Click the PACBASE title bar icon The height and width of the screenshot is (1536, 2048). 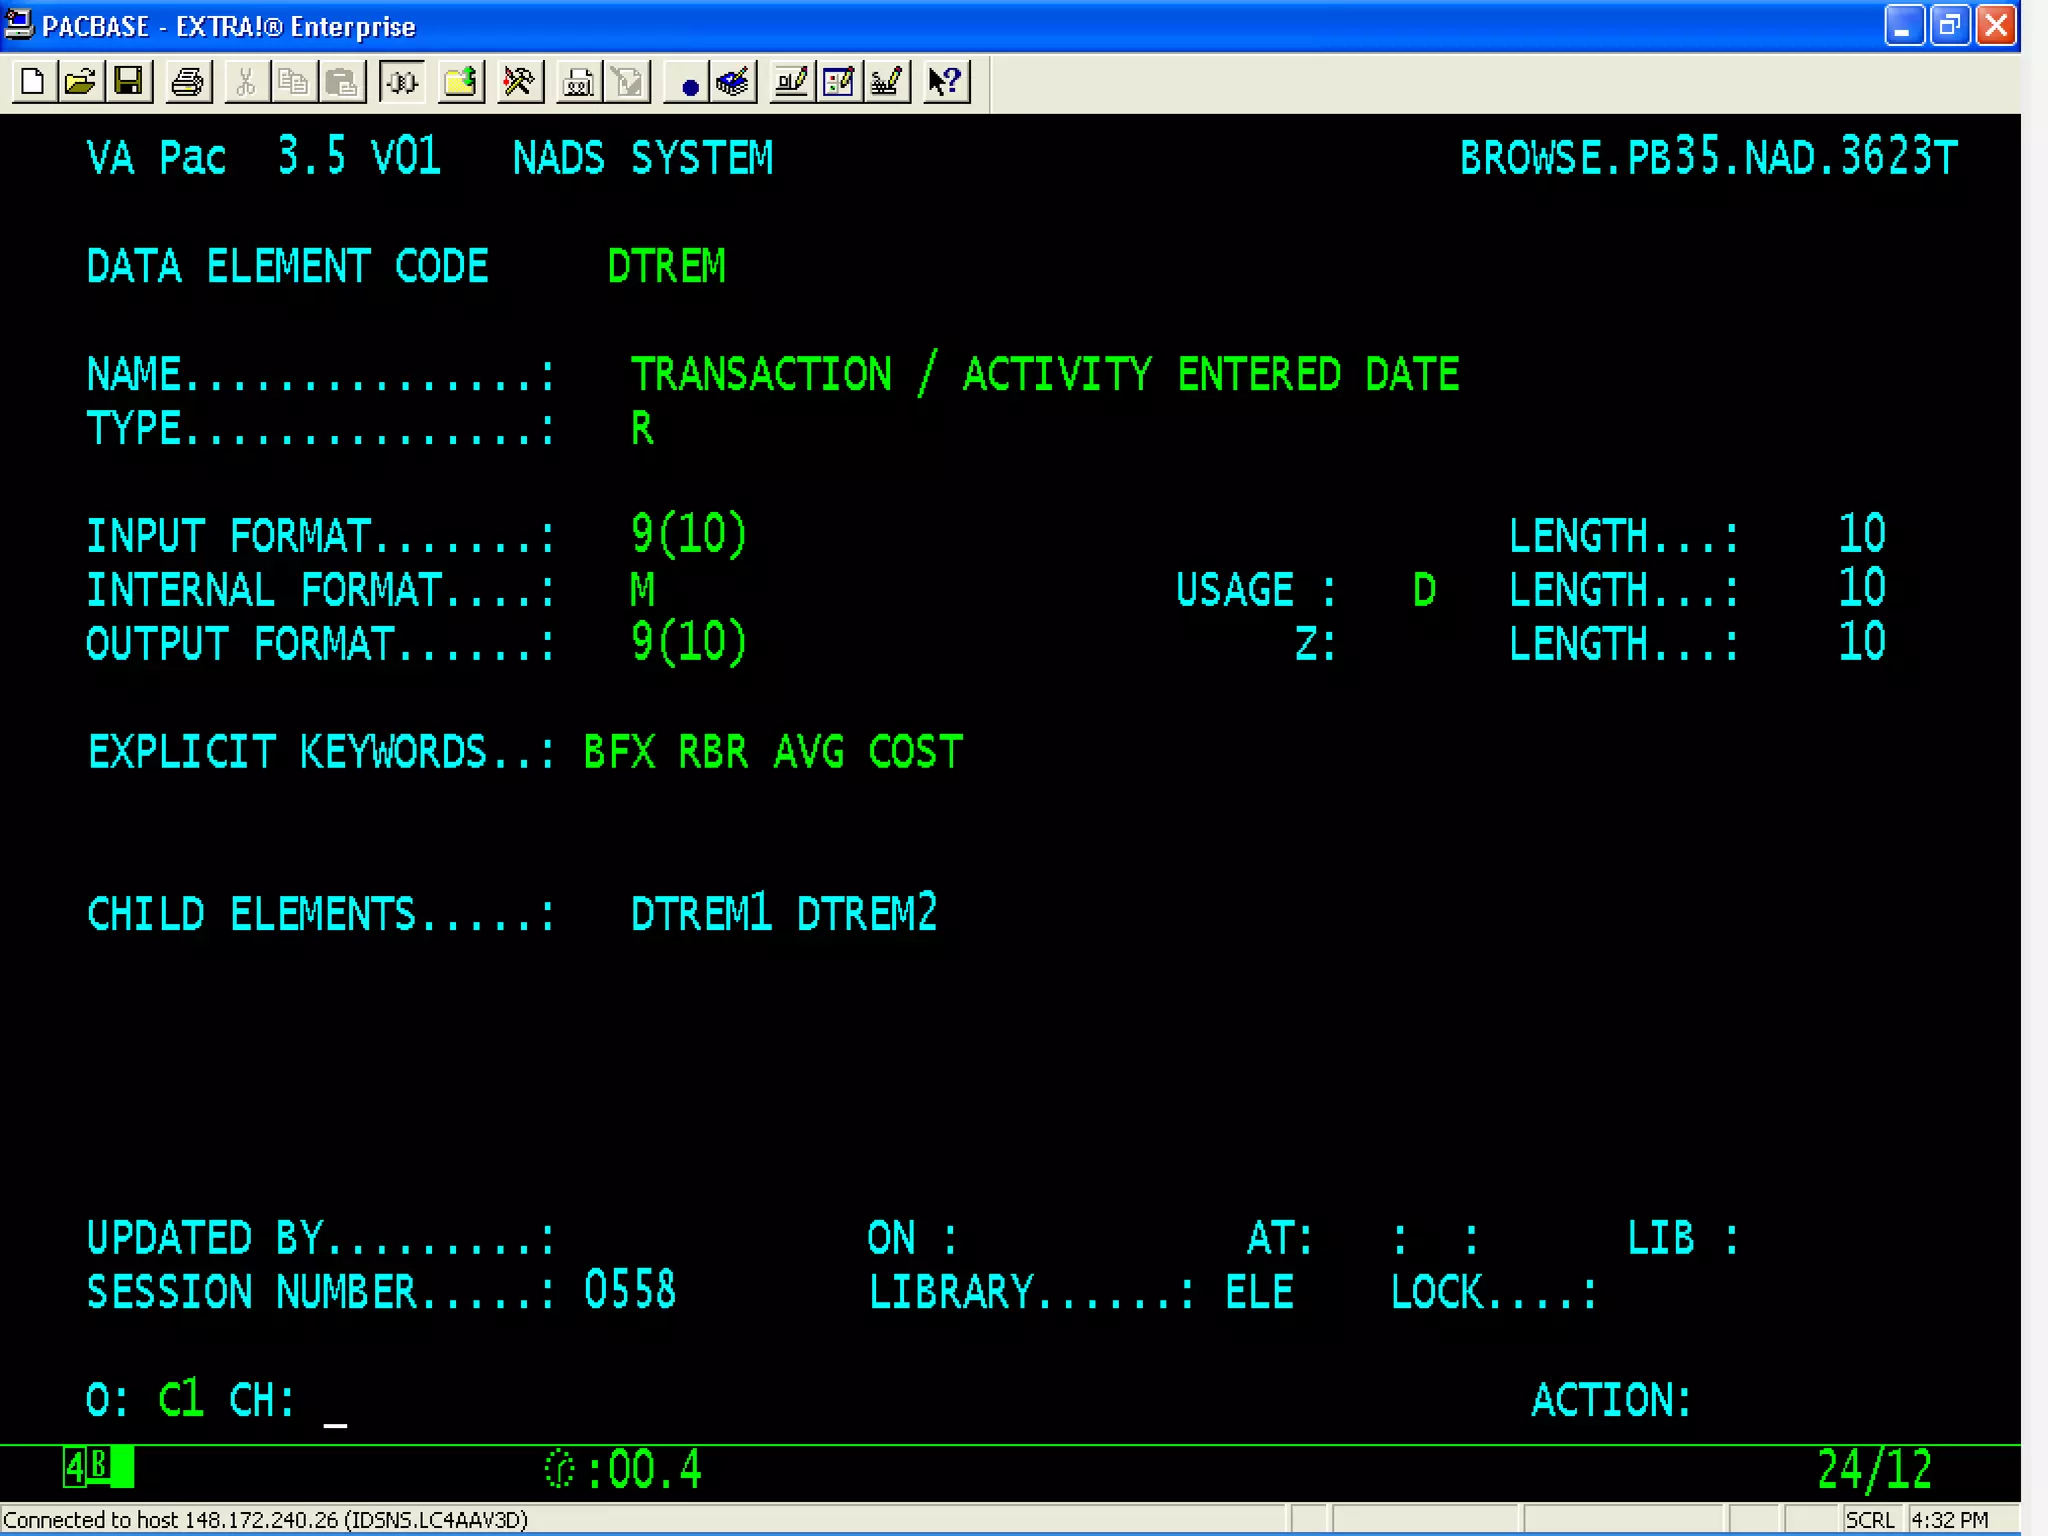click(18, 24)
